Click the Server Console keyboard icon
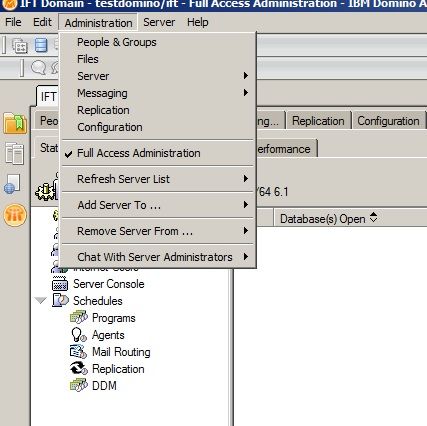The image size is (427, 426). (x=60, y=284)
